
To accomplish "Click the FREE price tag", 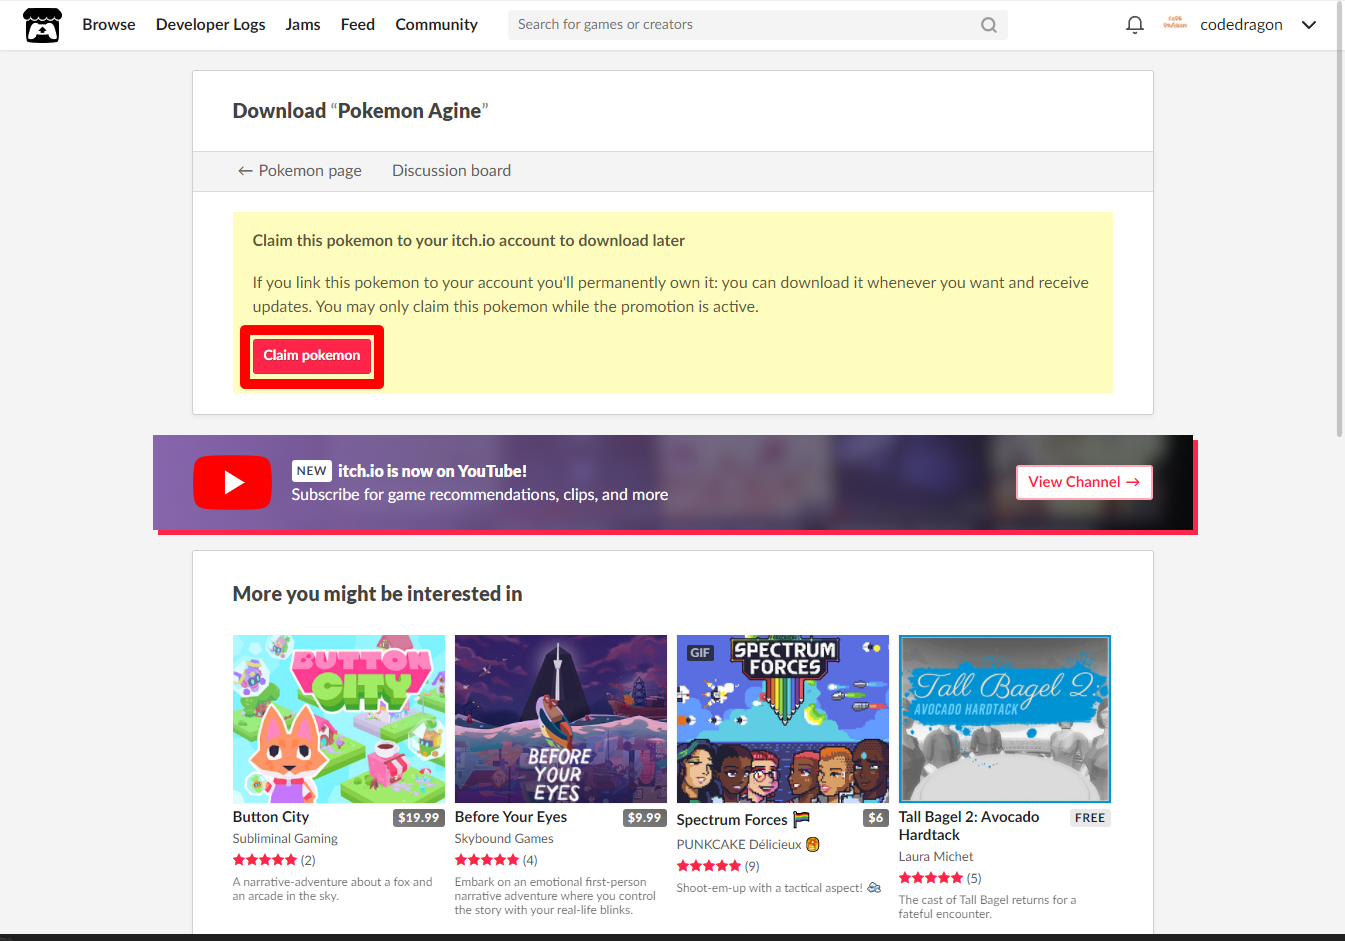I will coord(1090,818).
